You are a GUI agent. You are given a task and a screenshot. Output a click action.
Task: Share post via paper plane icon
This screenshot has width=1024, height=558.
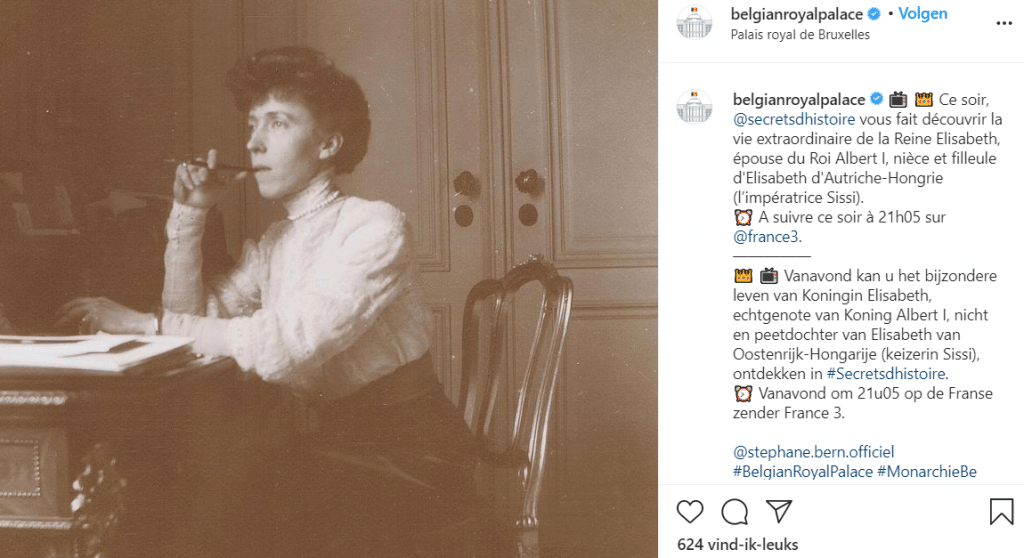pyautogui.click(x=779, y=512)
